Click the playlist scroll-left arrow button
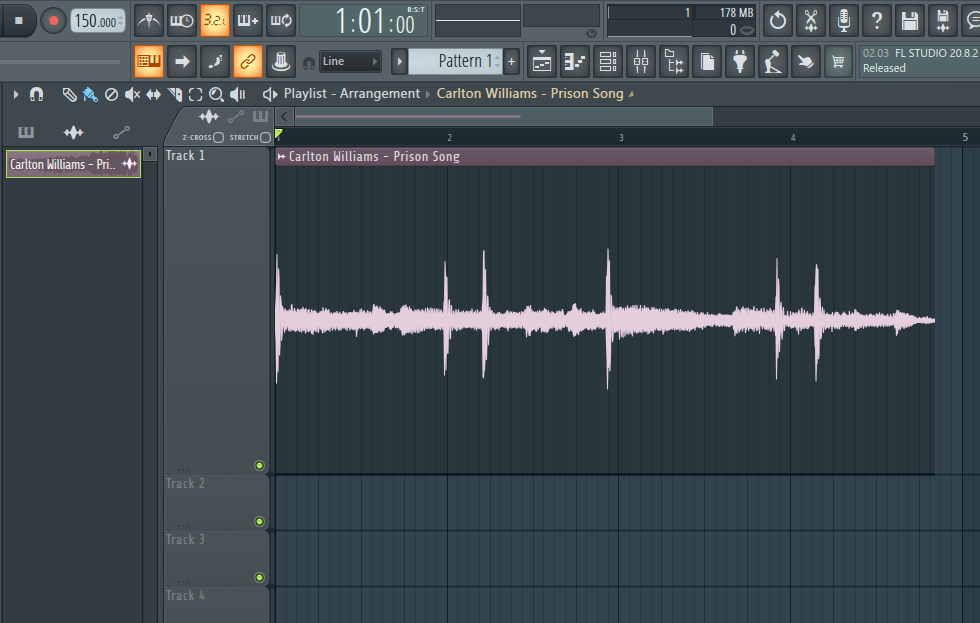Screen dimensions: 980x623 click(284, 116)
